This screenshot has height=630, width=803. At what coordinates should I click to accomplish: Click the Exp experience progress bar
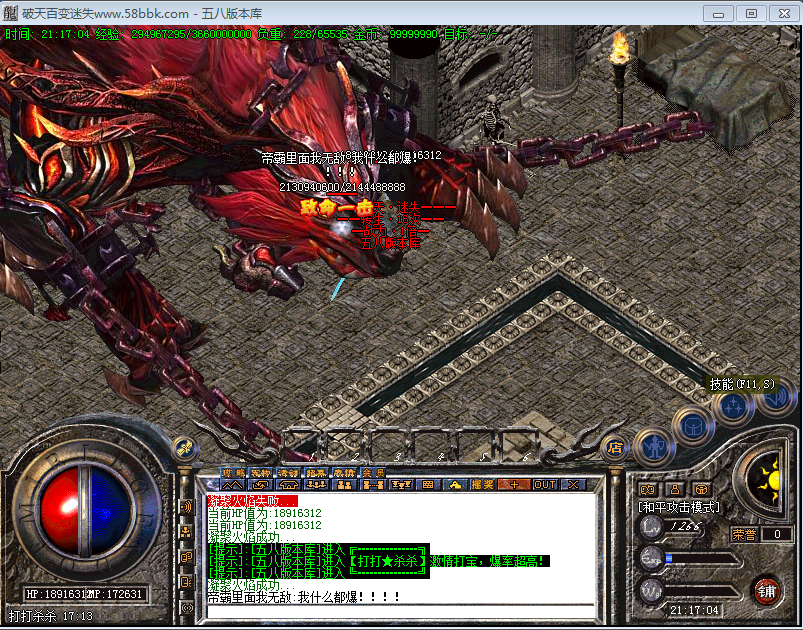[x=702, y=559]
